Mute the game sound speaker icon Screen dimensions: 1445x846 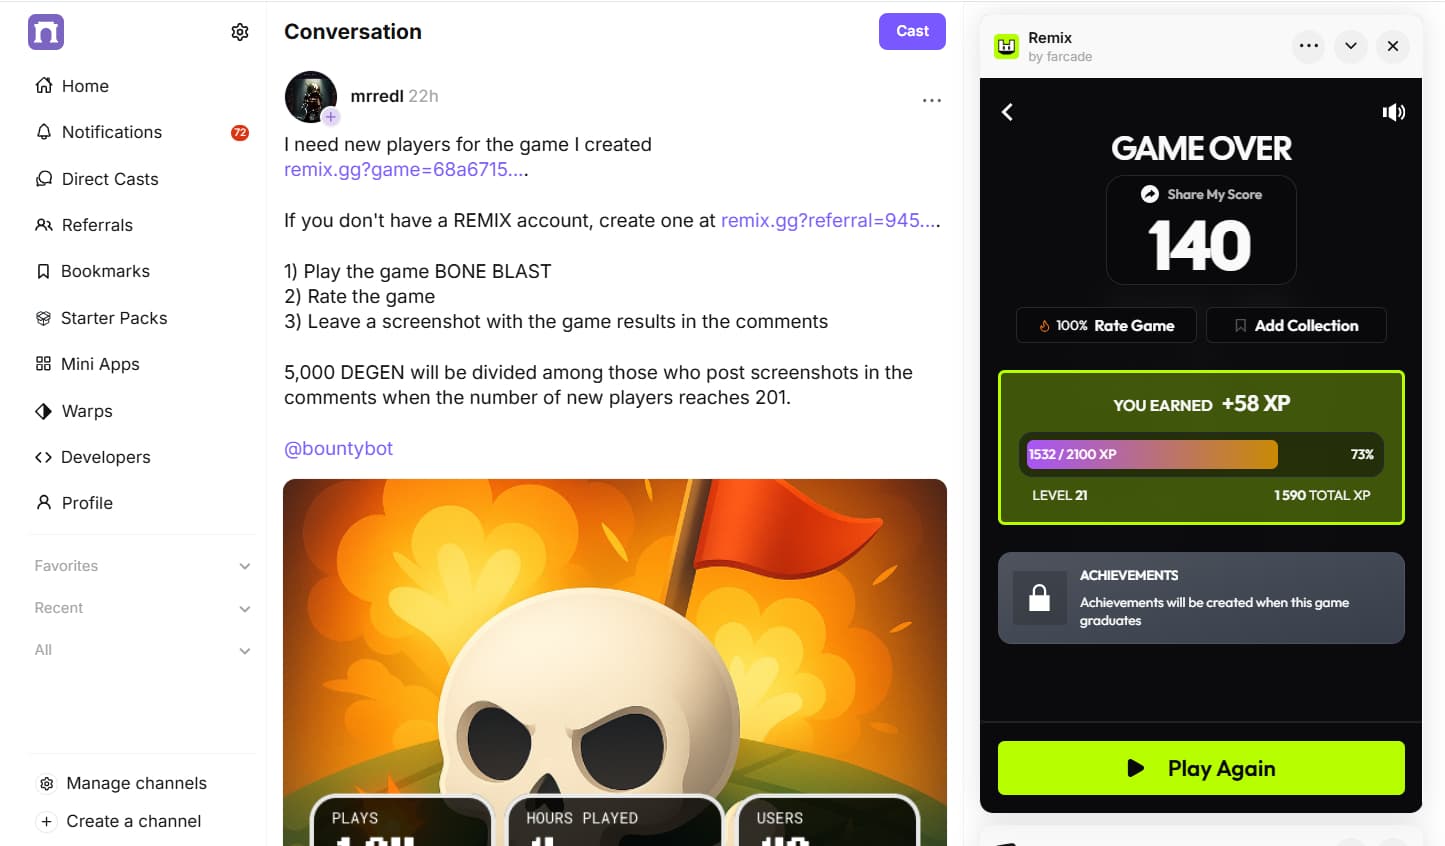point(1393,112)
